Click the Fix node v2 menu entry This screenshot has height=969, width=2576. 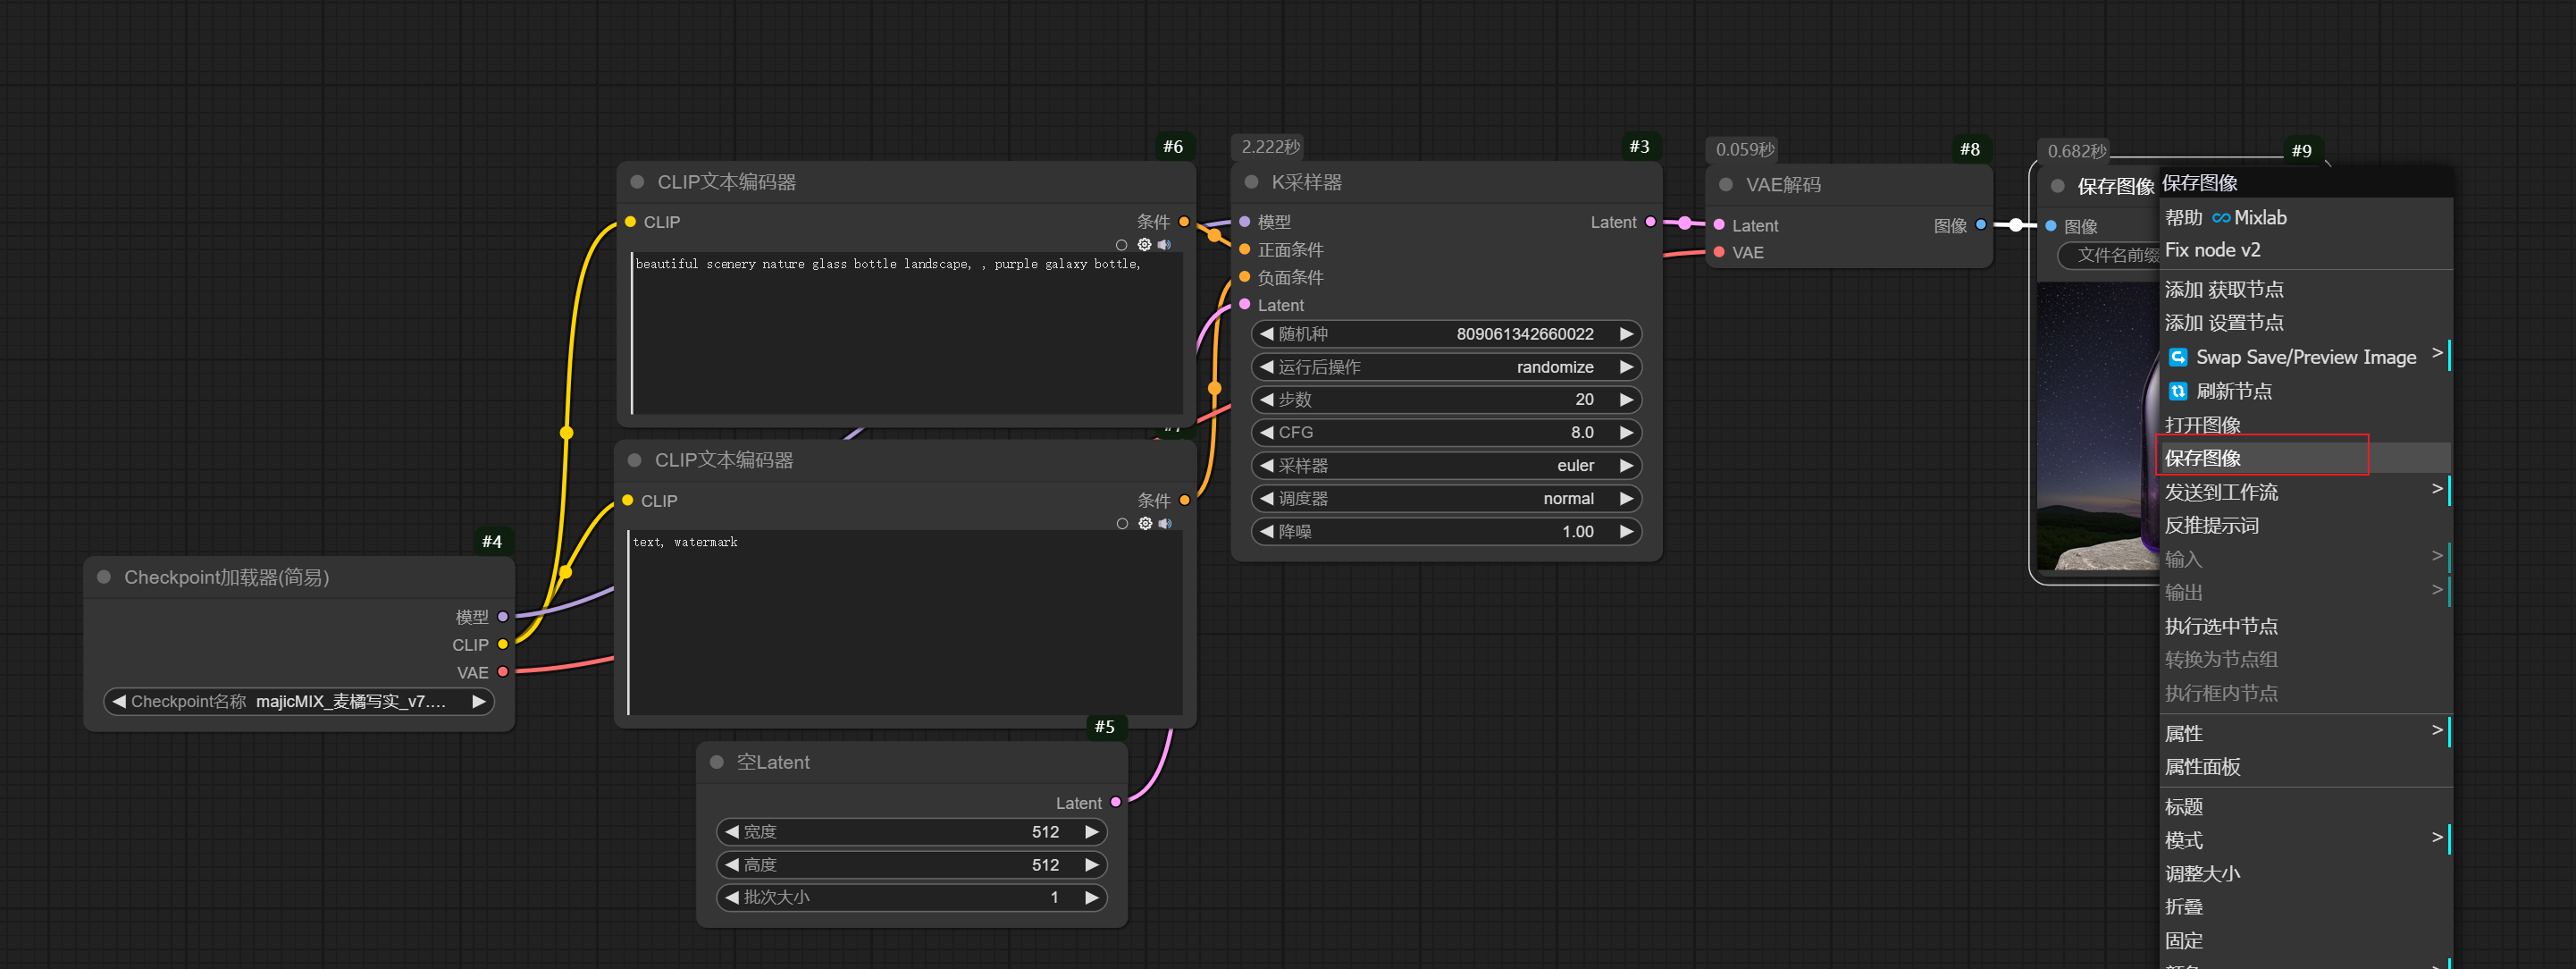click(x=2212, y=250)
